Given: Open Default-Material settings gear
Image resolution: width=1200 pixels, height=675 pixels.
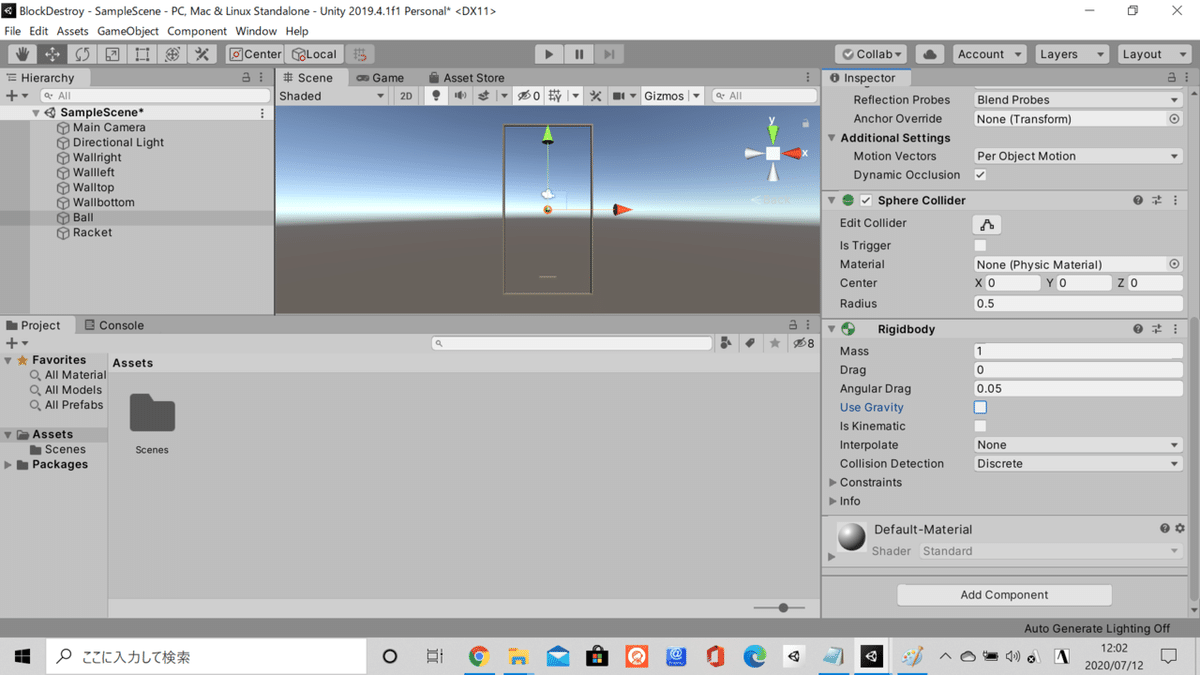Looking at the screenshot, I should (x=1180, y=528).
